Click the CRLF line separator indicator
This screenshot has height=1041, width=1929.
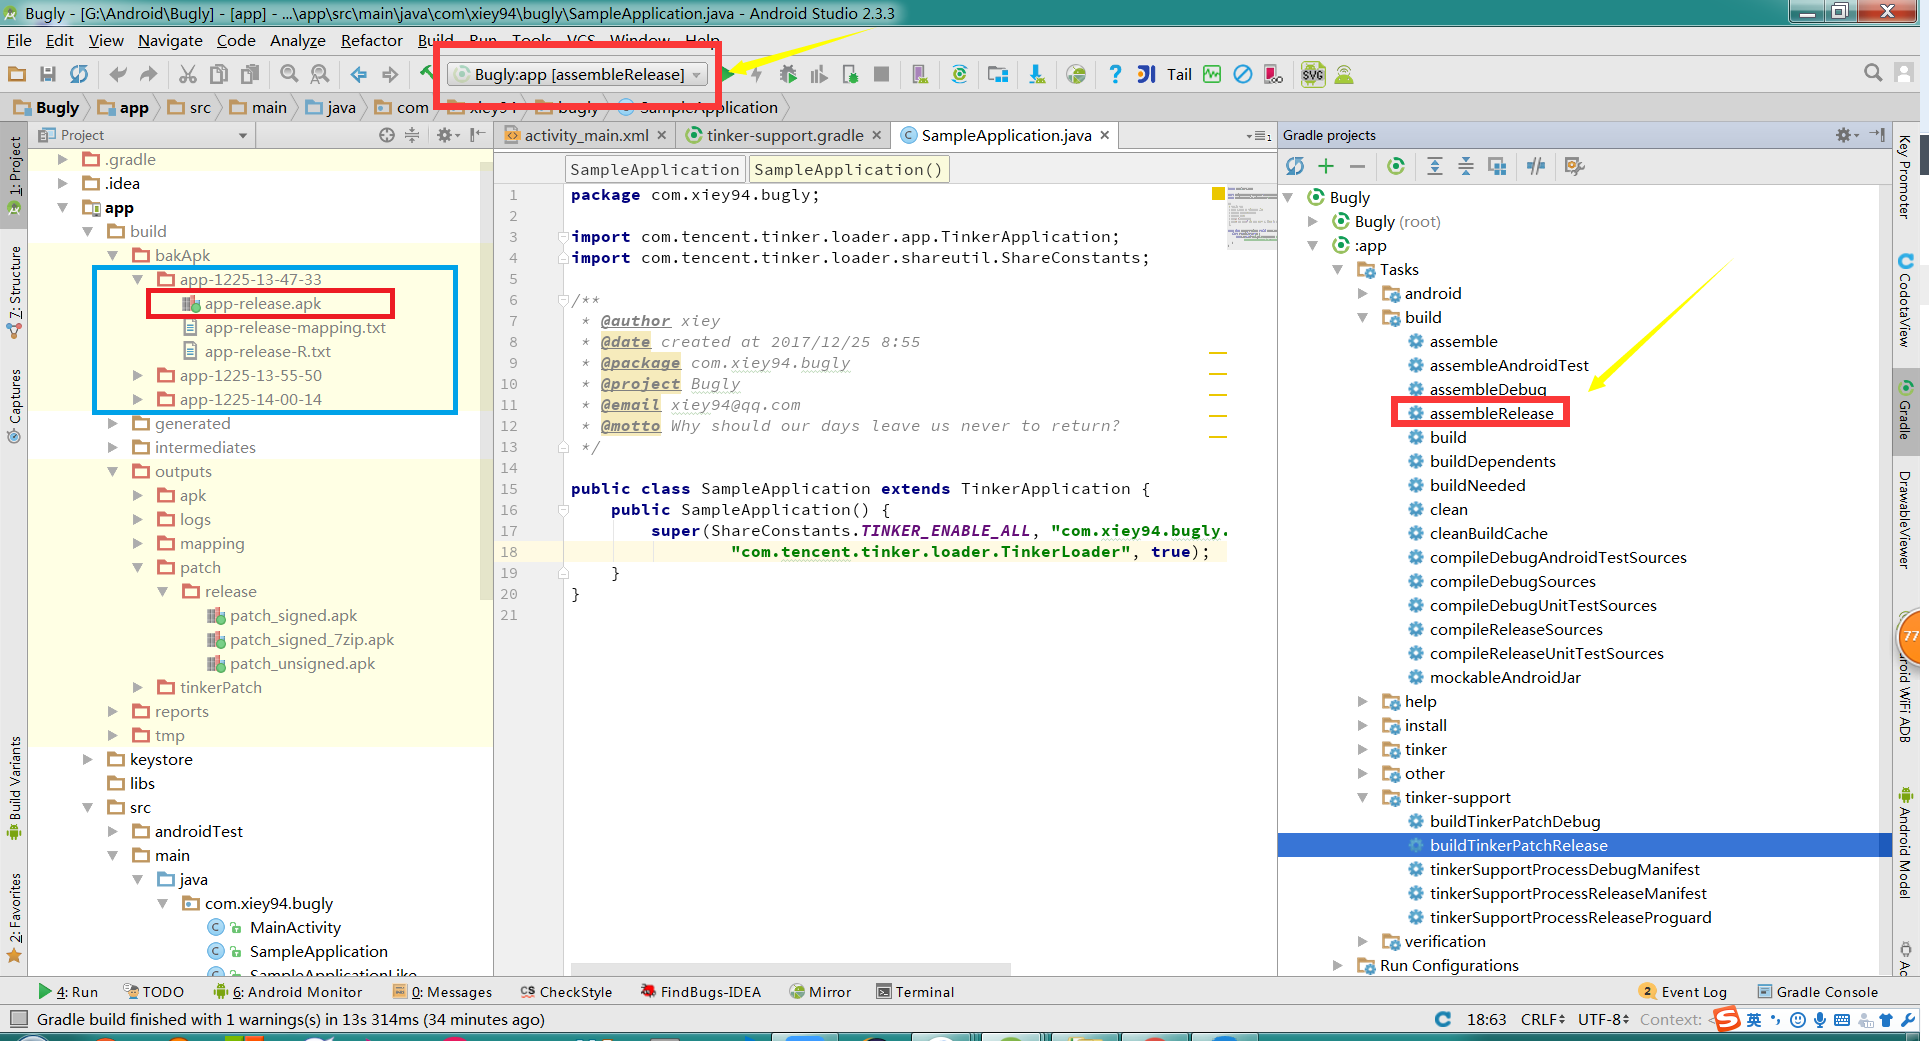[1543, 1019]
